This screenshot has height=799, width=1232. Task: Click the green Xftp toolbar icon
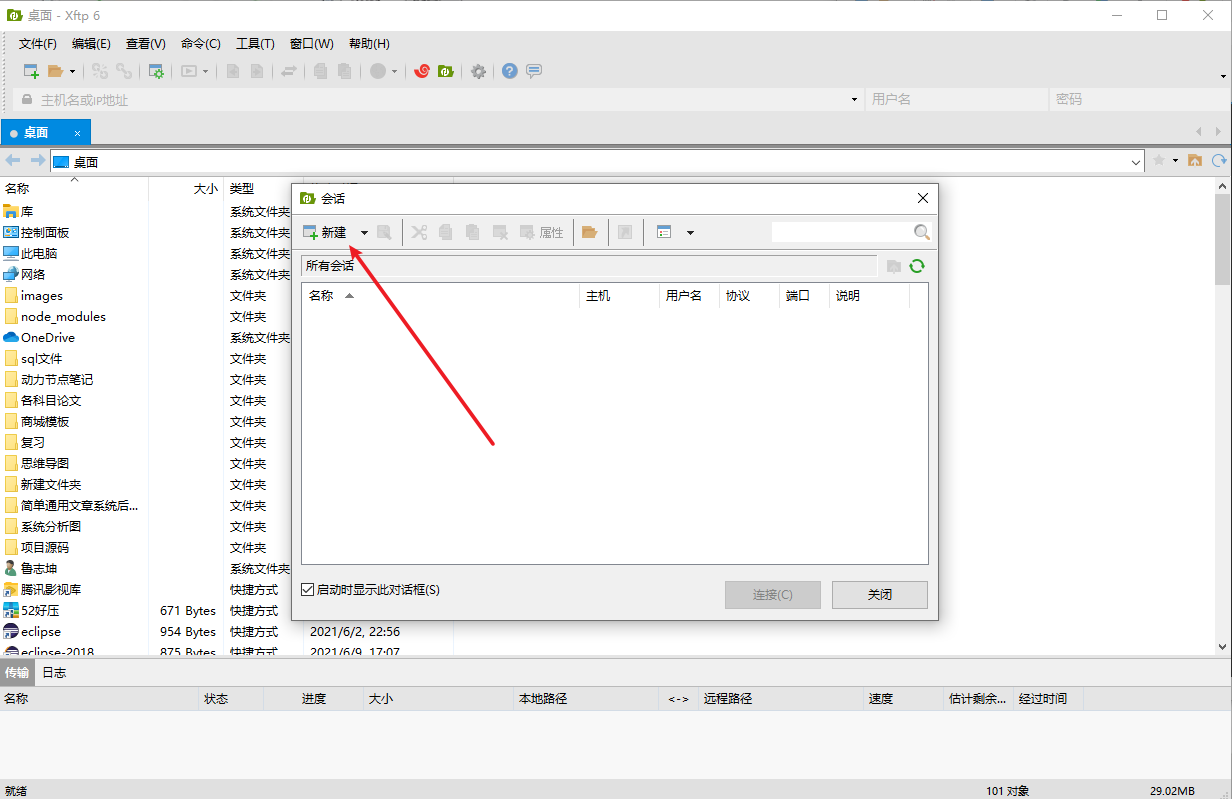(446, 71)
